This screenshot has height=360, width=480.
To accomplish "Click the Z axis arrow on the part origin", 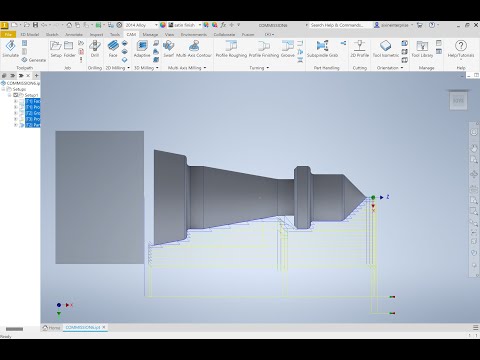I will click(x=382, y=197).
